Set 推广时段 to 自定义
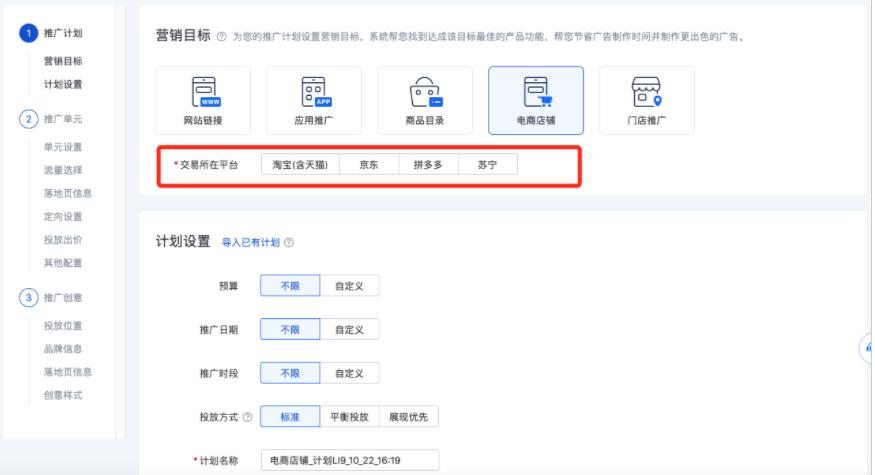Image resolution: width=875 pixels, height=475 pixels. click(x=349, y=373)
